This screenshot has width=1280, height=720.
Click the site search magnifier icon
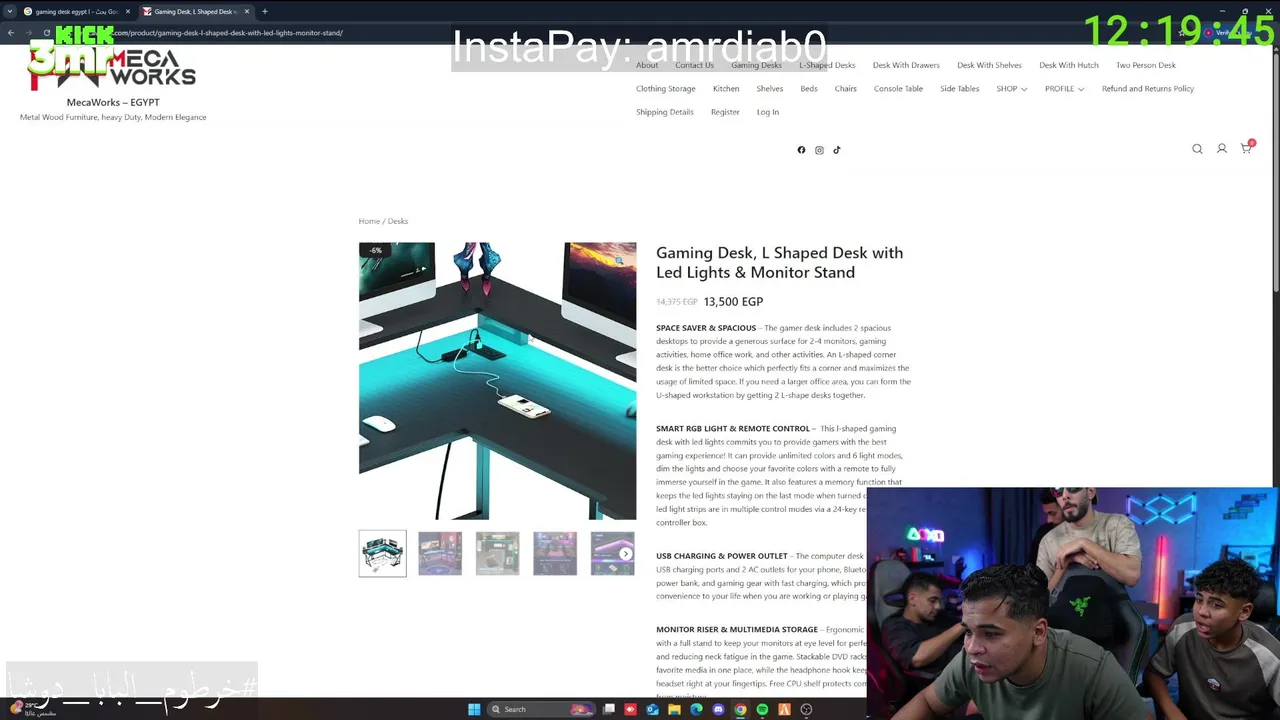pyautogui.click(x=1197, y=149)
